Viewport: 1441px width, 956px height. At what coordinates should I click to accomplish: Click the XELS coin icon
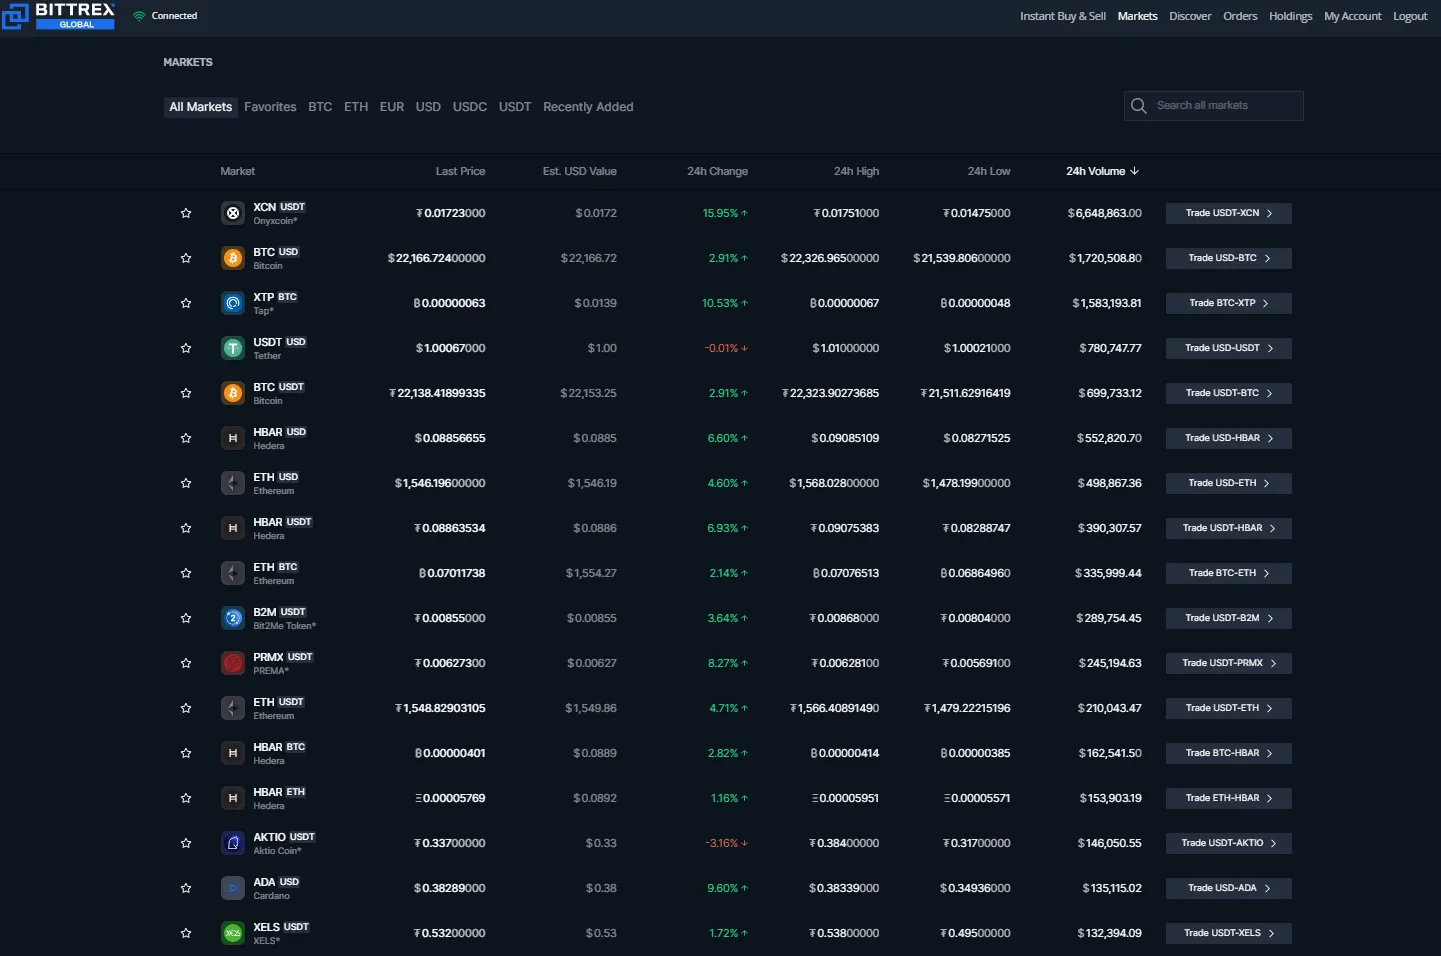point(233,933)
